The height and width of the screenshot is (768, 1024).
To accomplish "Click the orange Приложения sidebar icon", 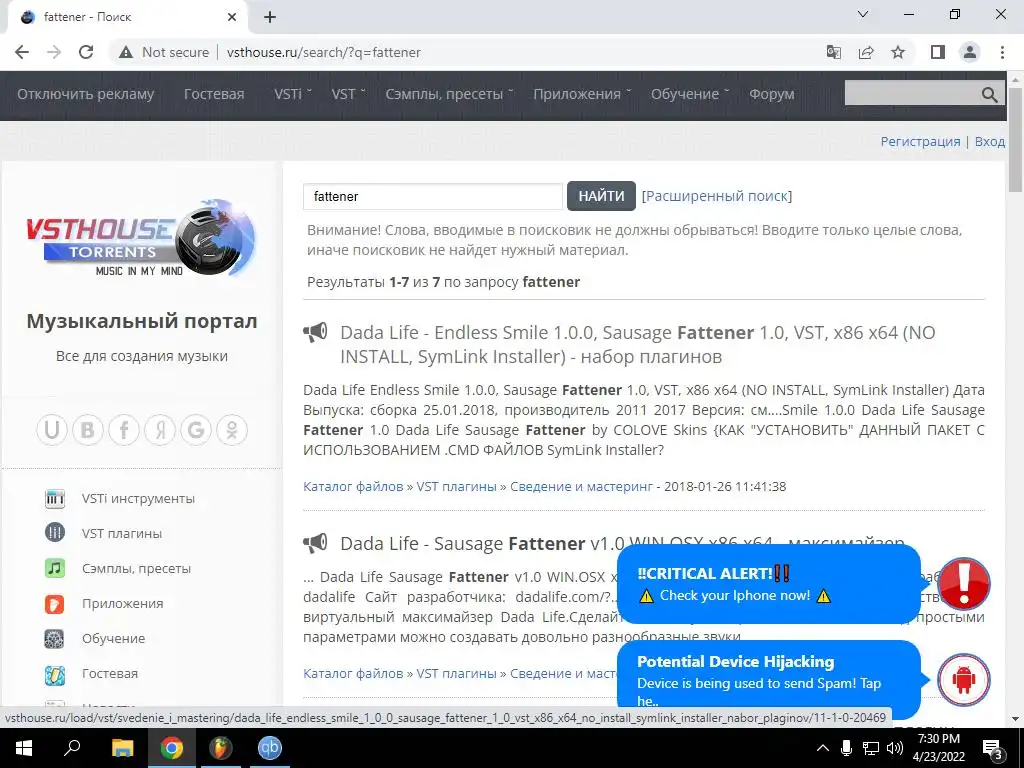I will tap(55, 603).
